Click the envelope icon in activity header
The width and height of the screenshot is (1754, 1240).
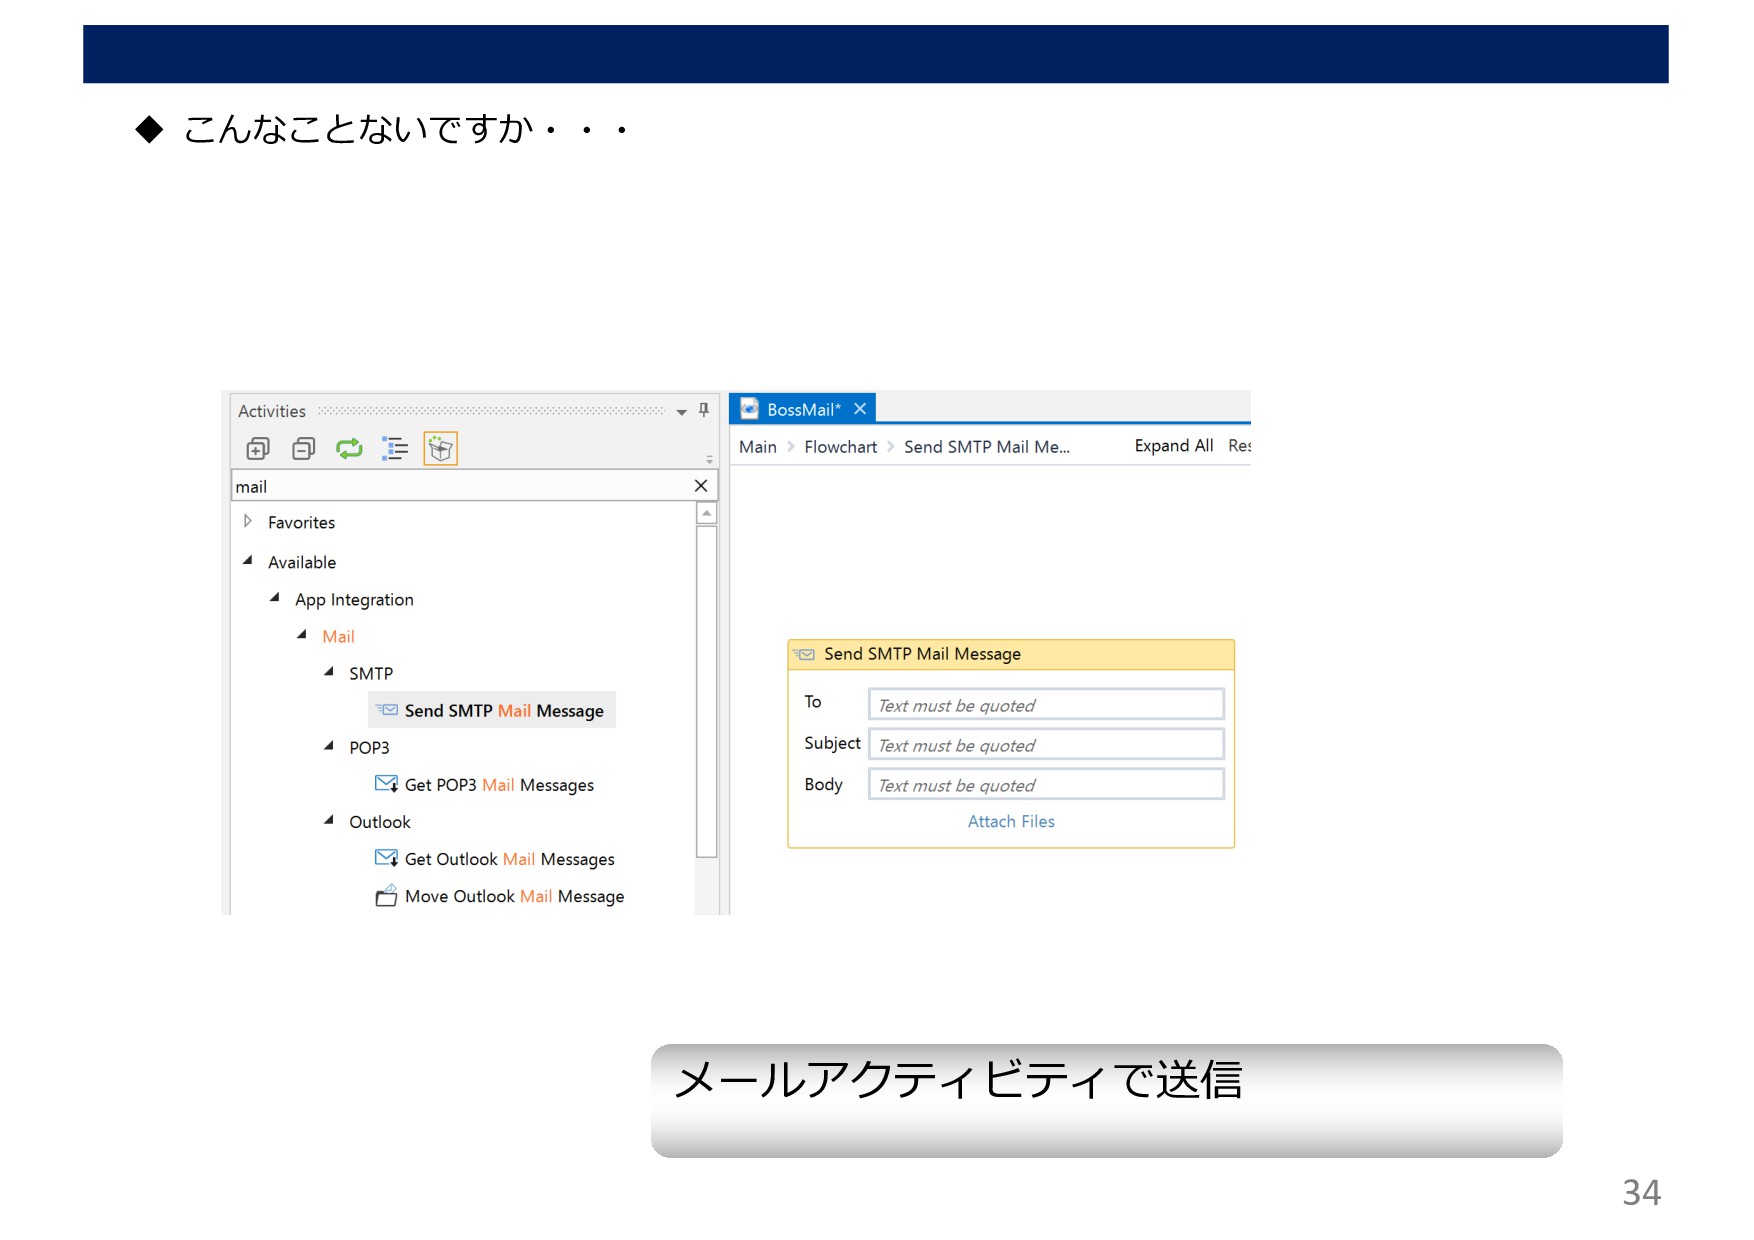[805, 654]
